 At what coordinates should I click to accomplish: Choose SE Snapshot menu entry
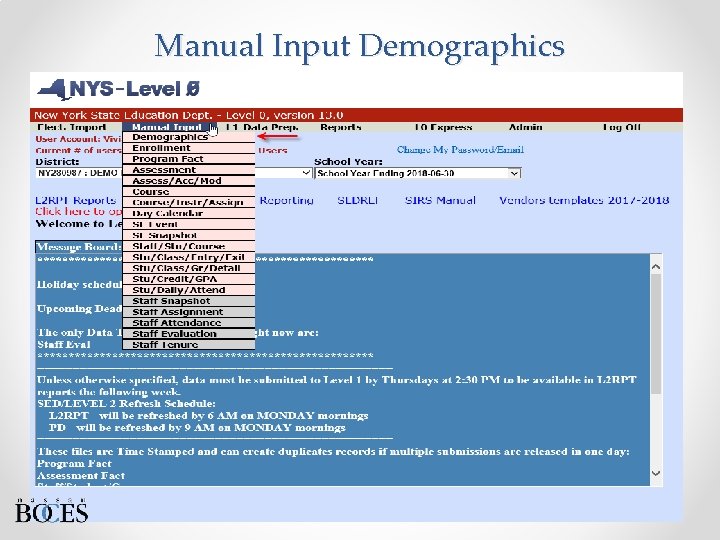coord(189,236)
